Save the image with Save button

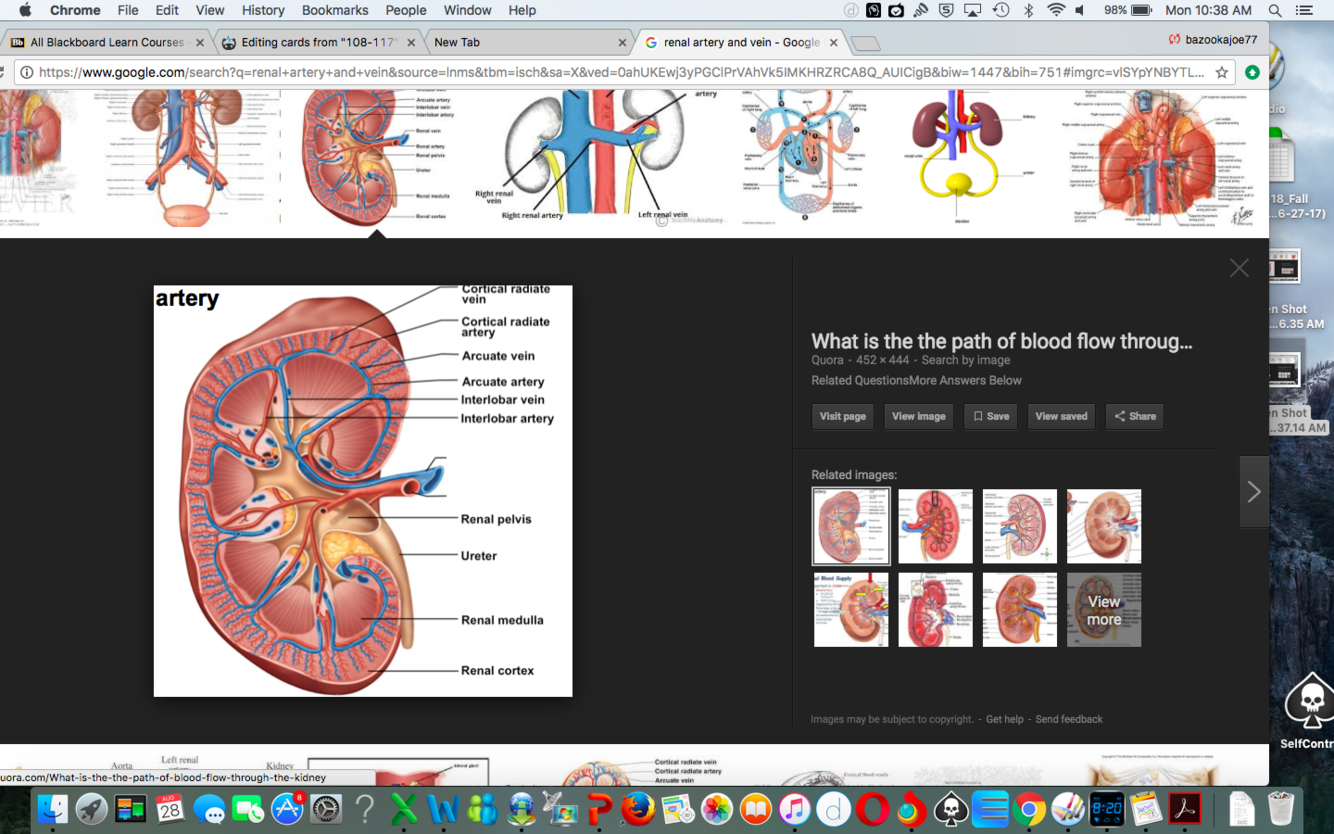pyautogui.click(x=991, y=416)
